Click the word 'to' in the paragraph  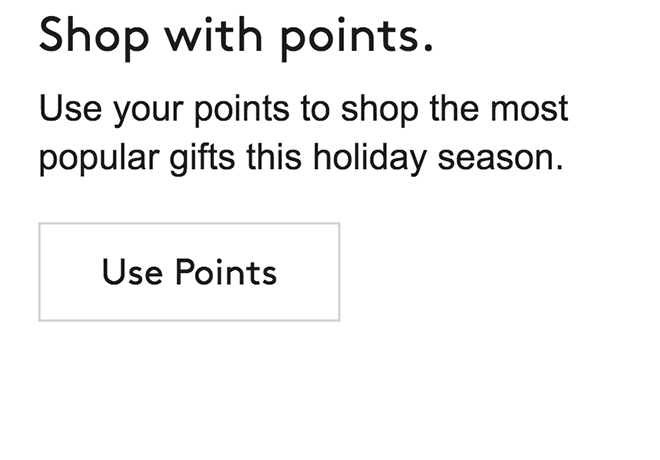[316, 109]
